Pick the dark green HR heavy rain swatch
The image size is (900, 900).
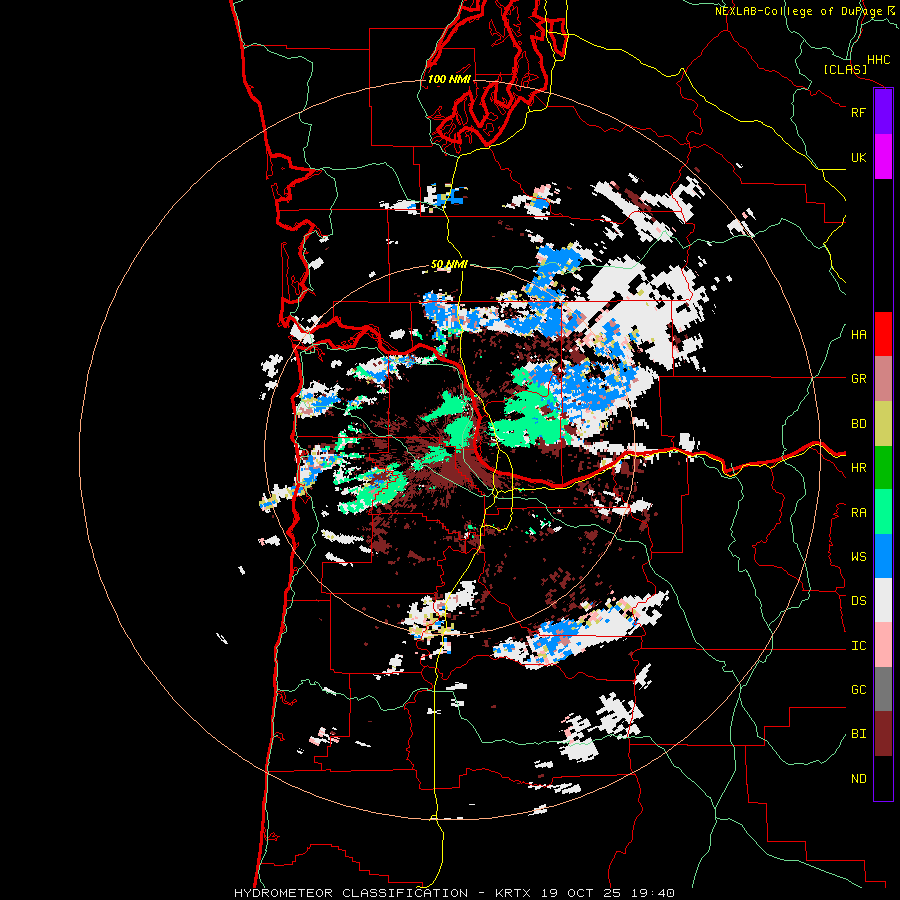click(x=883, y=467)
